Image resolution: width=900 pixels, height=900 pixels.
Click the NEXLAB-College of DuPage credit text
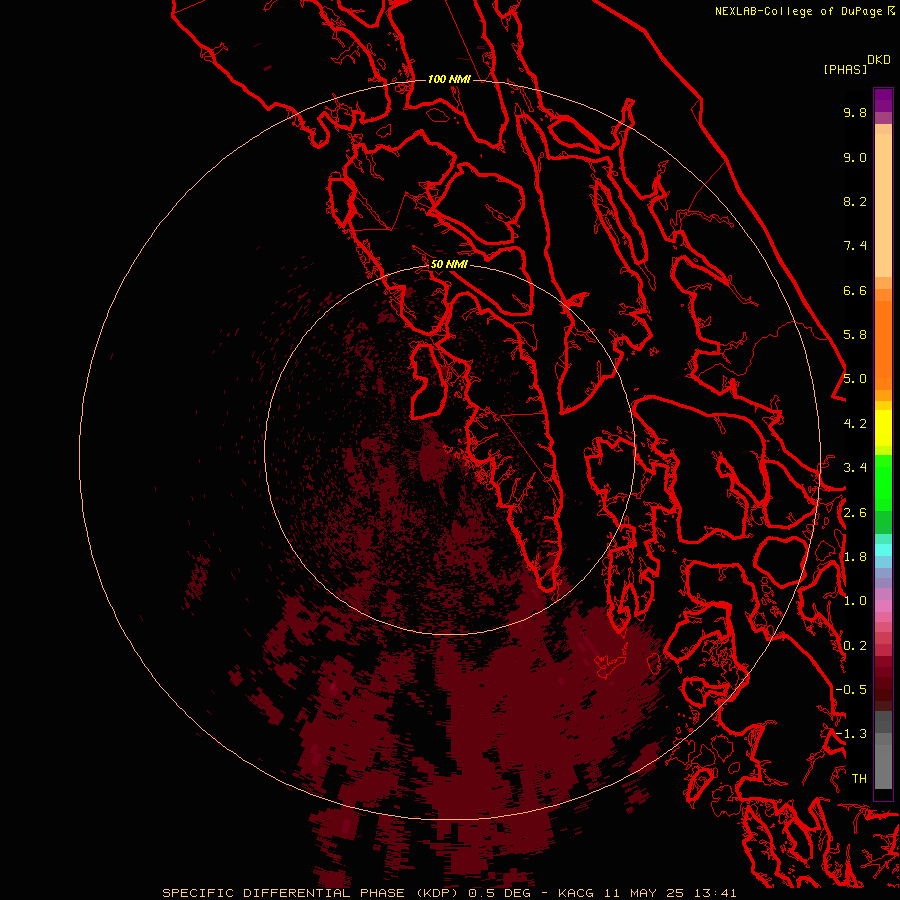coord(800,11)
